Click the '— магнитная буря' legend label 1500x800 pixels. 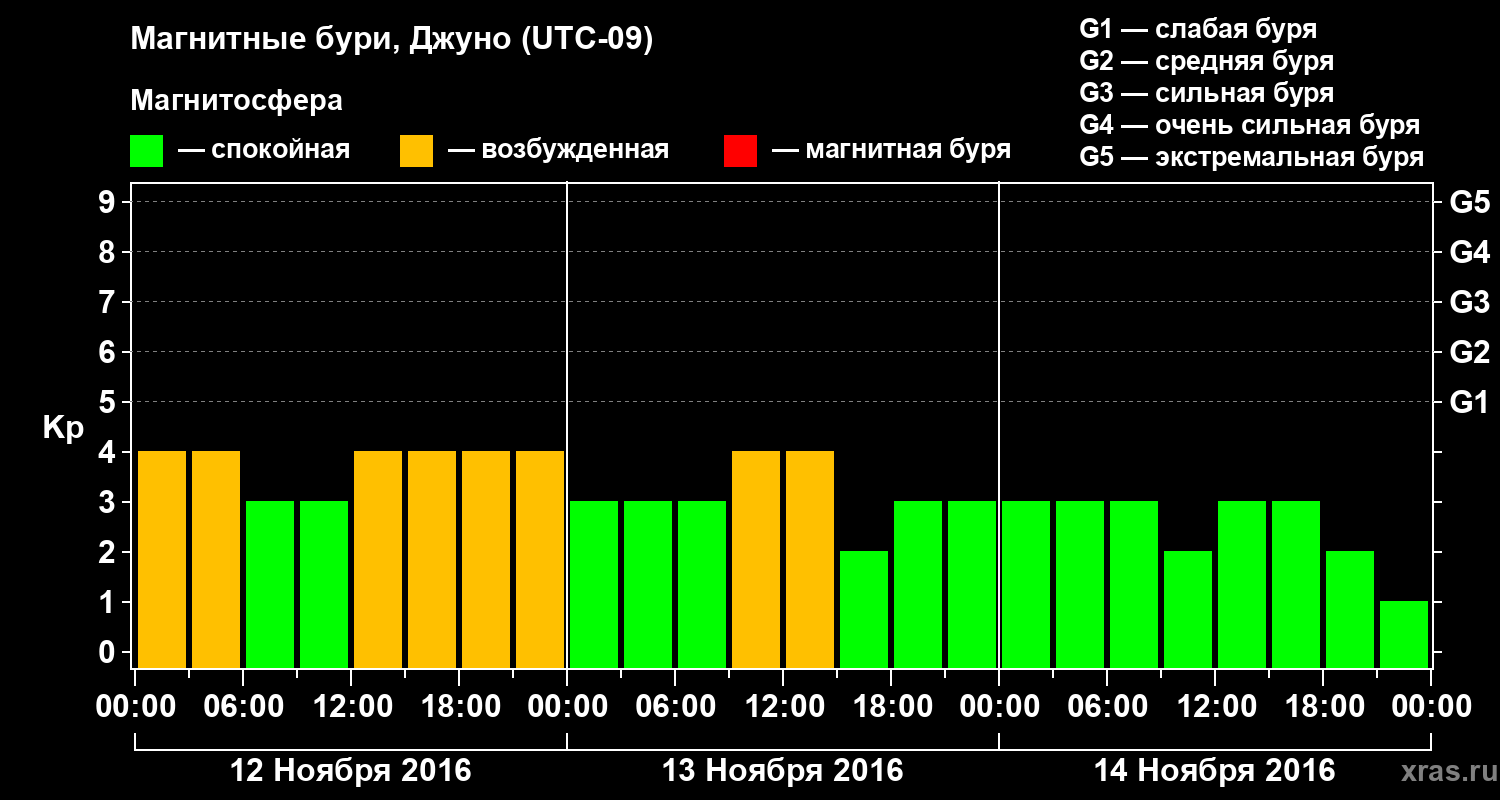click(892, 151)
